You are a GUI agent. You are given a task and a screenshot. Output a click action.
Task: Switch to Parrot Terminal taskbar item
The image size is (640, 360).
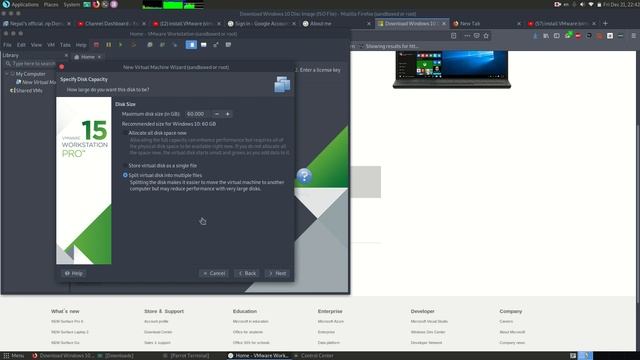click(187, 356)
